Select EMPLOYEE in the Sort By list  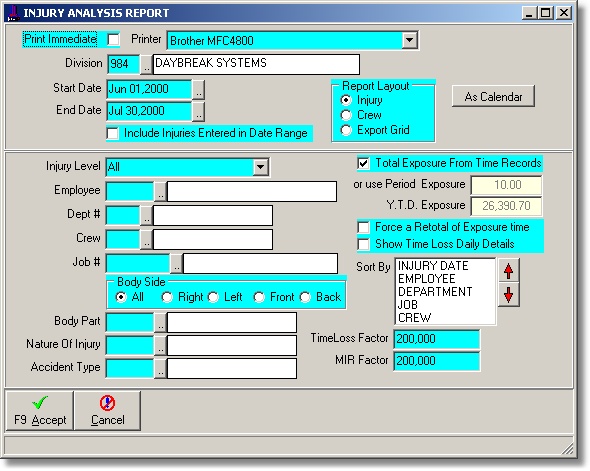pos(427,279)
